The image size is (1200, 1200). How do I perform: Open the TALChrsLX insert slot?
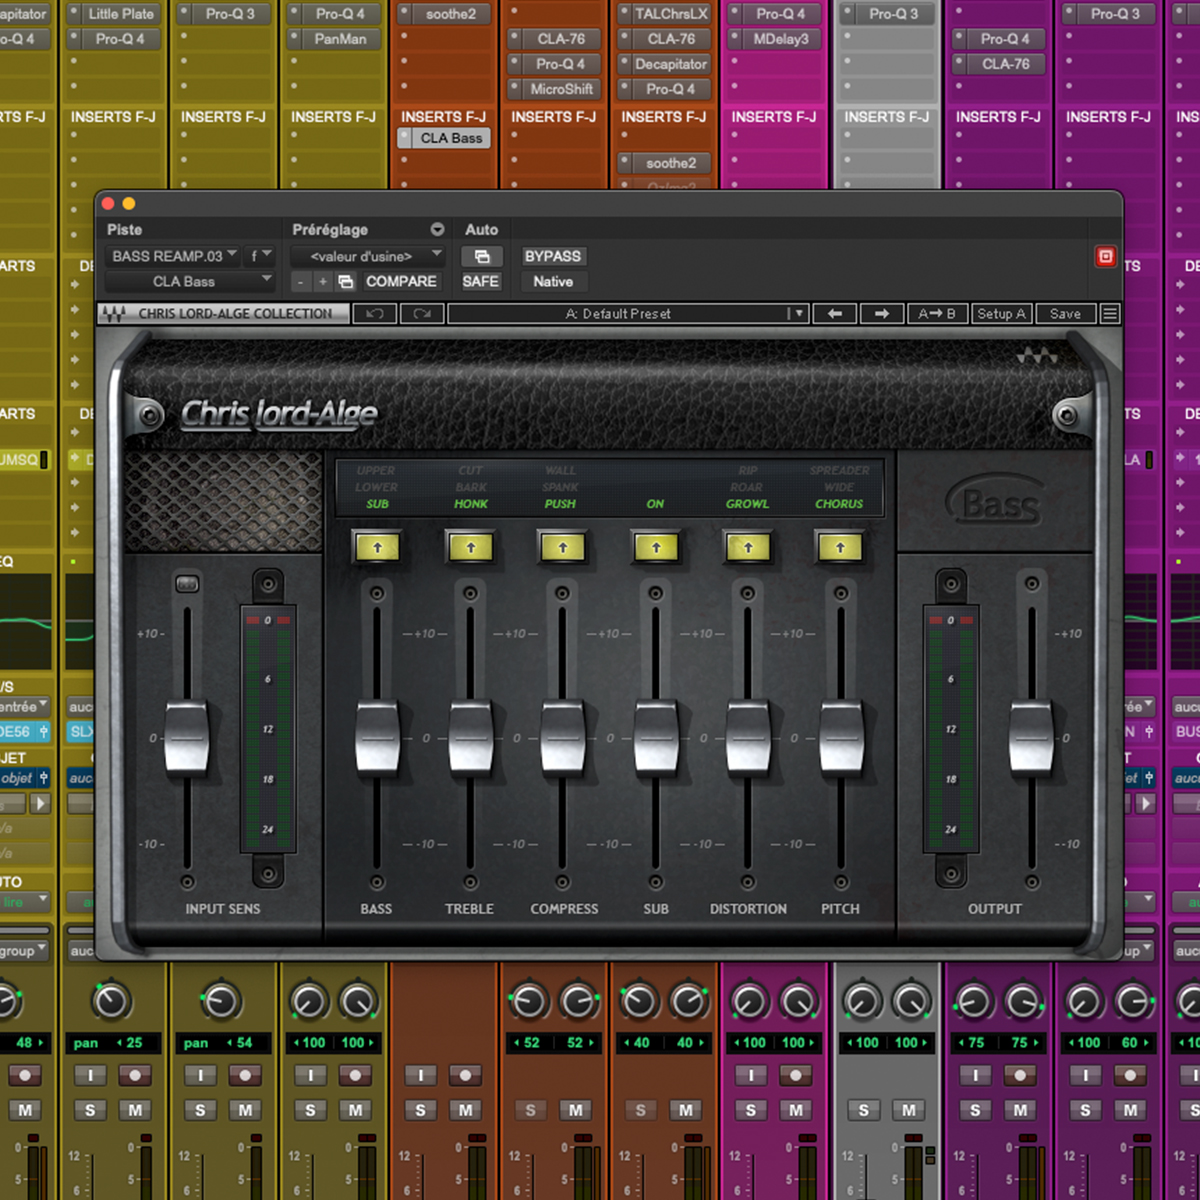(664, 14)
